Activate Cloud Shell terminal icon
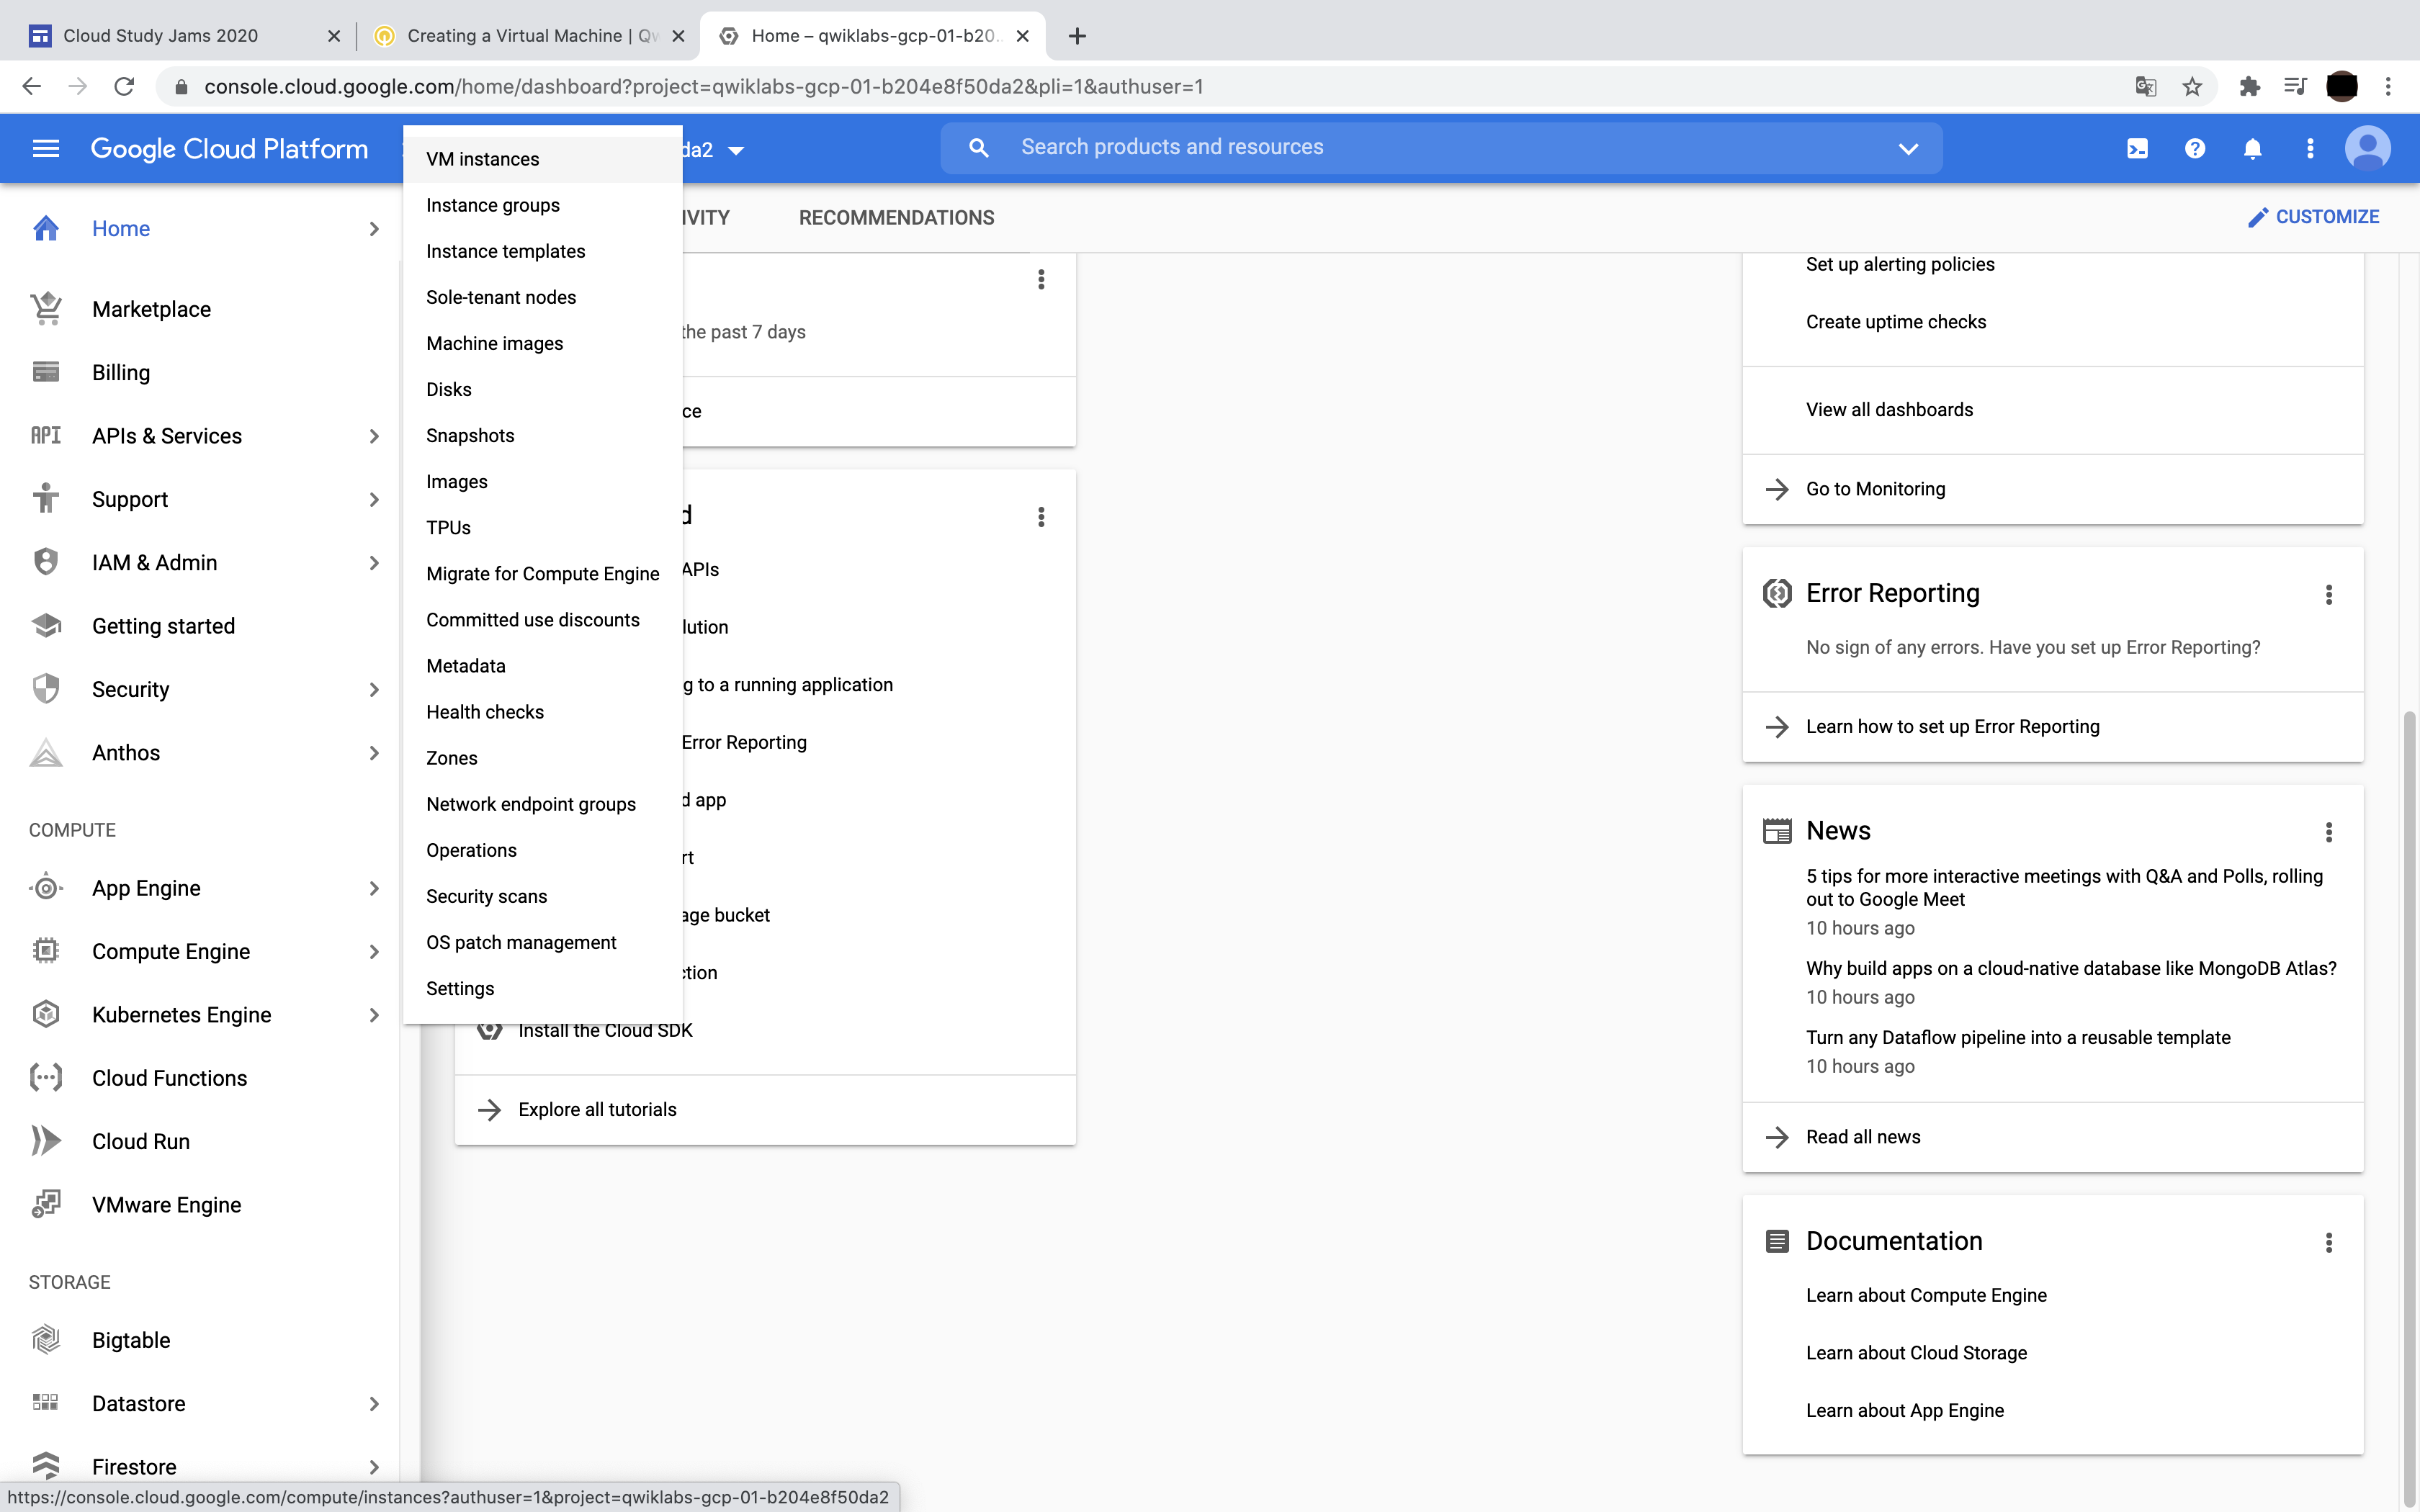This screenshot has width=2420, height=1512. [x=2137, y=148]
